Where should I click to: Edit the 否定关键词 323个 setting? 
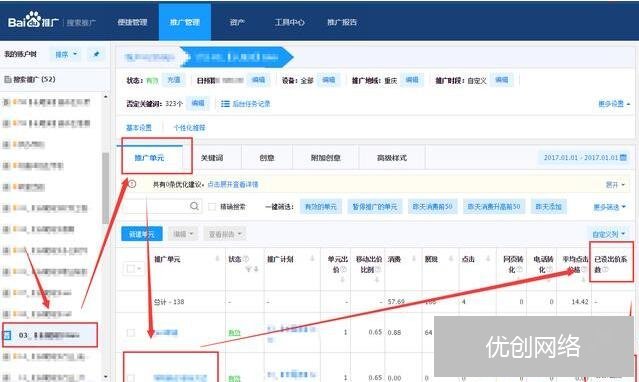click(198, 103)
